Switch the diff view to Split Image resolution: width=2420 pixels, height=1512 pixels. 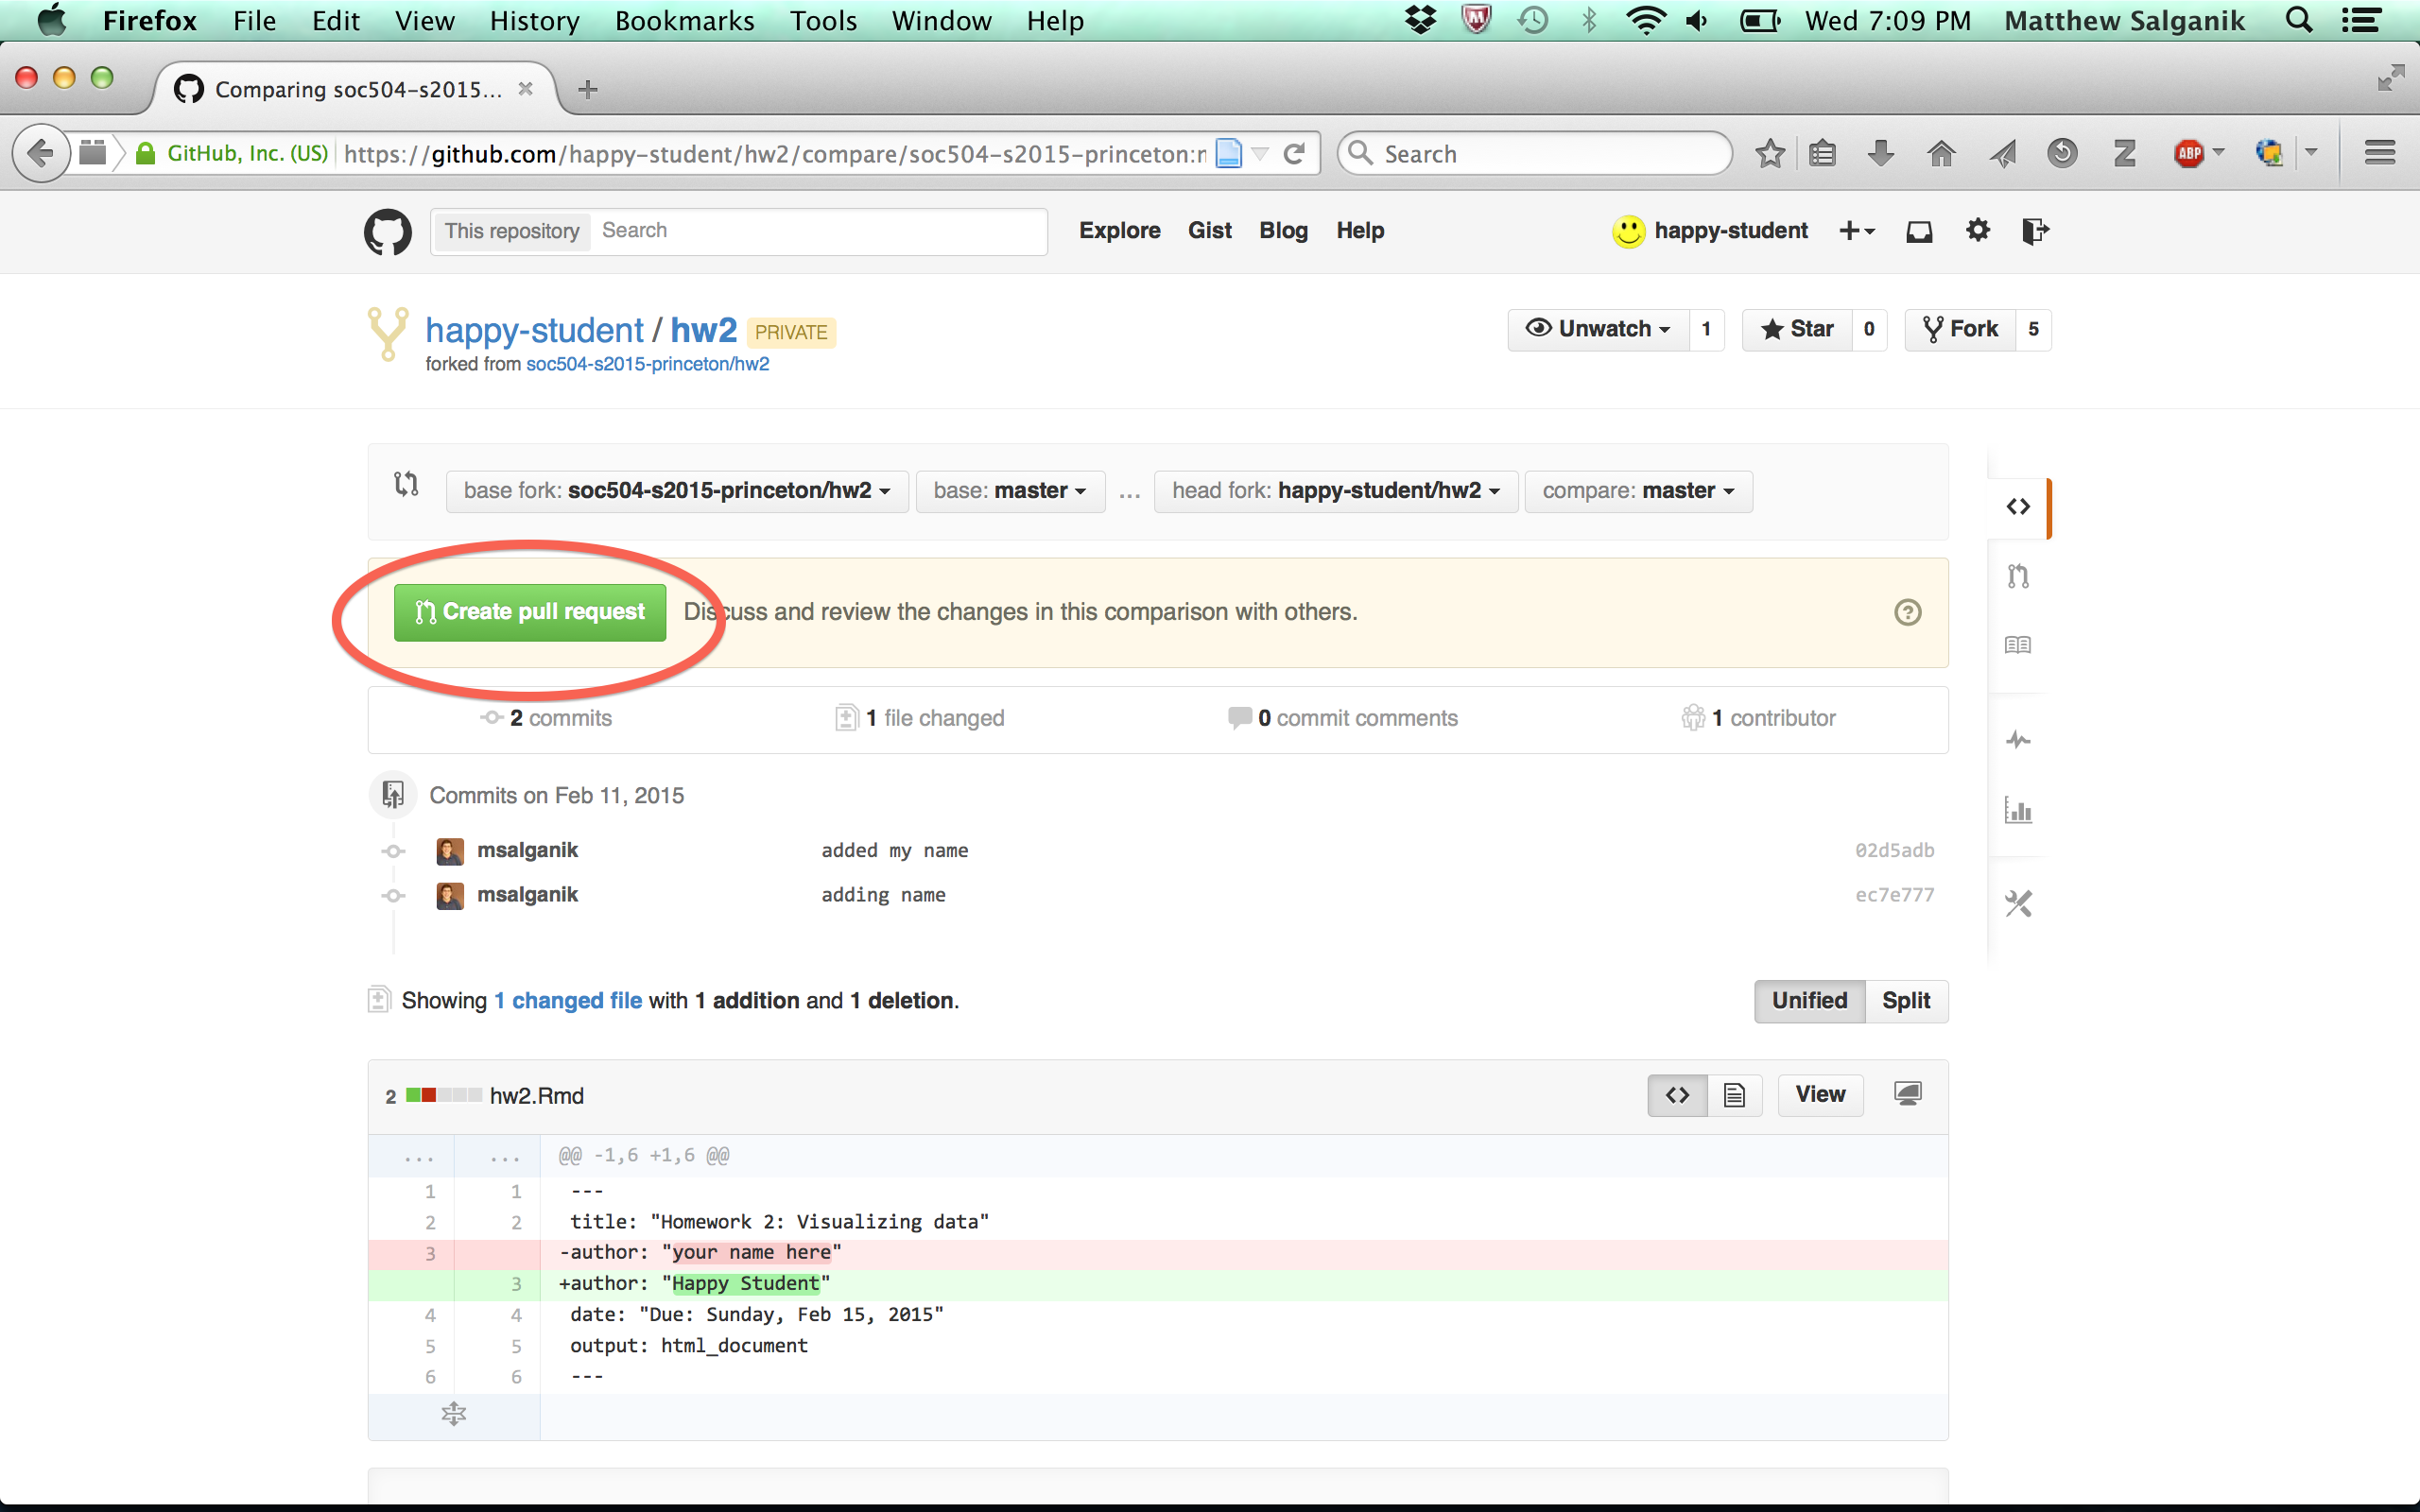pyautogui.click(x=1905, y=1001)
